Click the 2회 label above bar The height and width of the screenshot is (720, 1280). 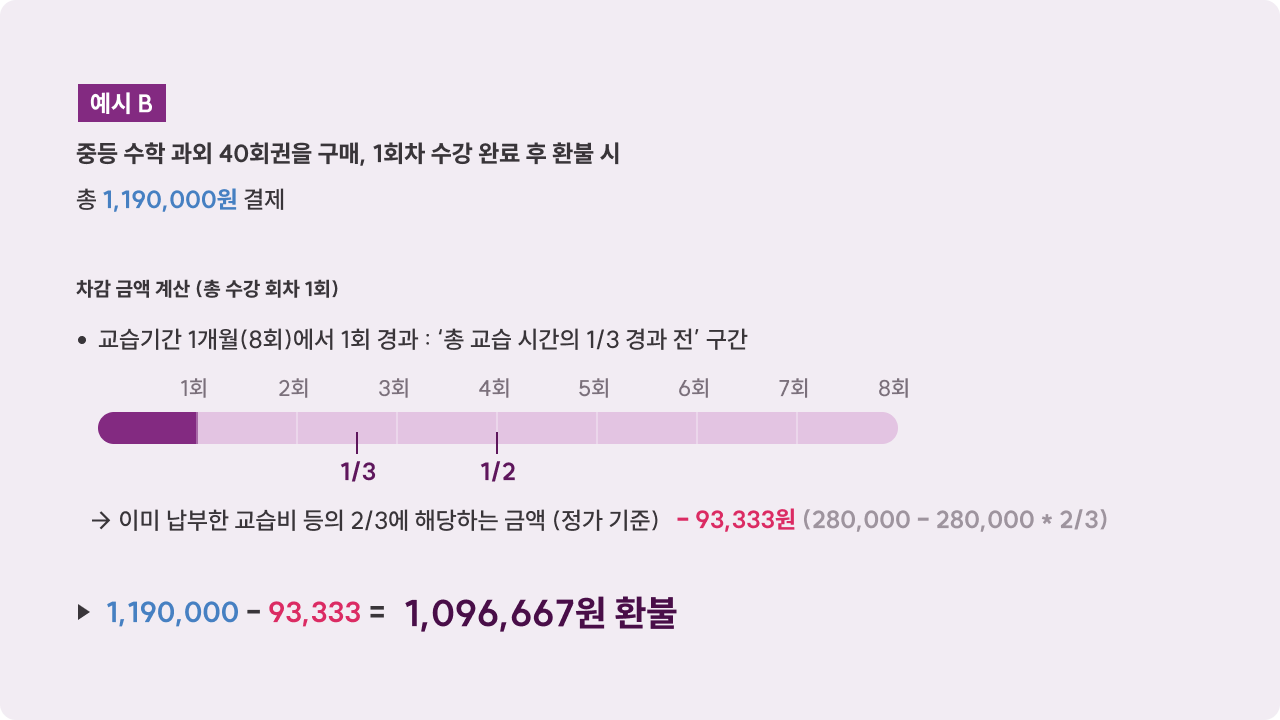coord(293,388)
